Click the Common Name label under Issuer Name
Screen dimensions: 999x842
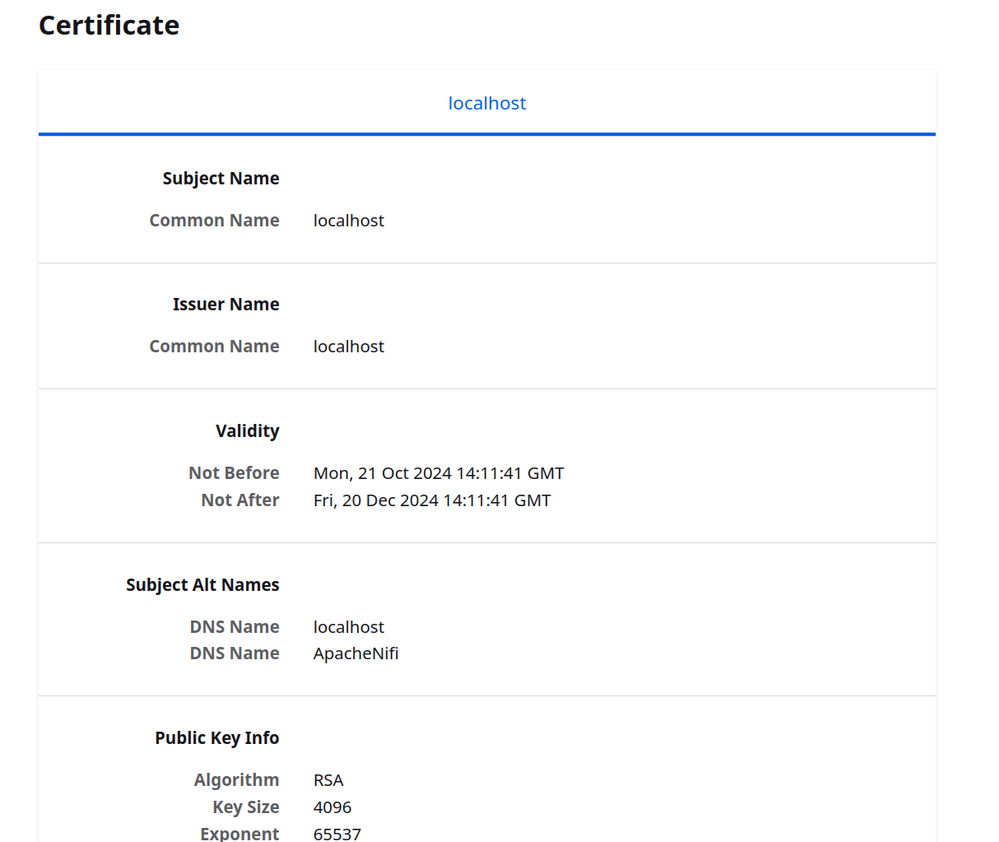click(214, 346)
